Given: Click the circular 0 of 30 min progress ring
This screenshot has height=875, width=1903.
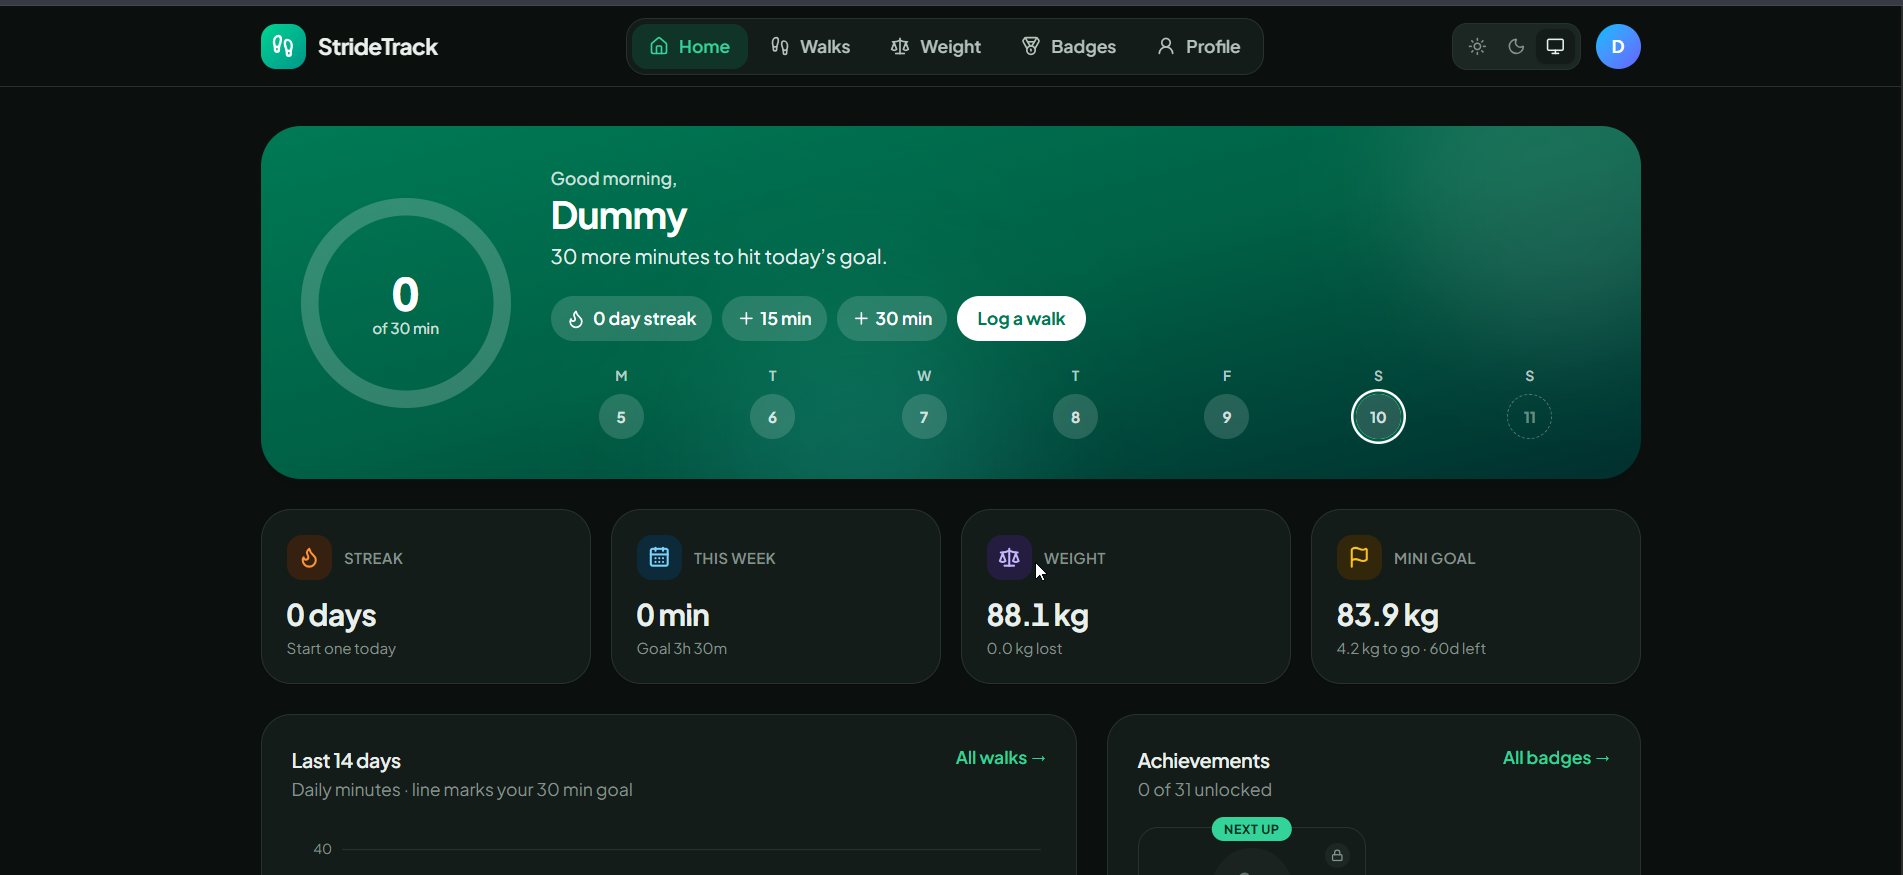Looking at the screenshot, I should 406,303.
